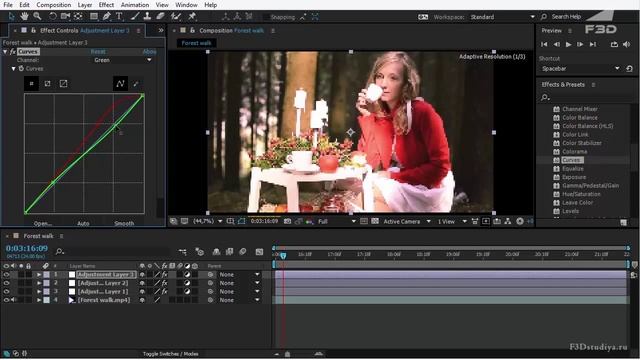
Task: Select the Roto Brush tool
Action: coord(176,16)
